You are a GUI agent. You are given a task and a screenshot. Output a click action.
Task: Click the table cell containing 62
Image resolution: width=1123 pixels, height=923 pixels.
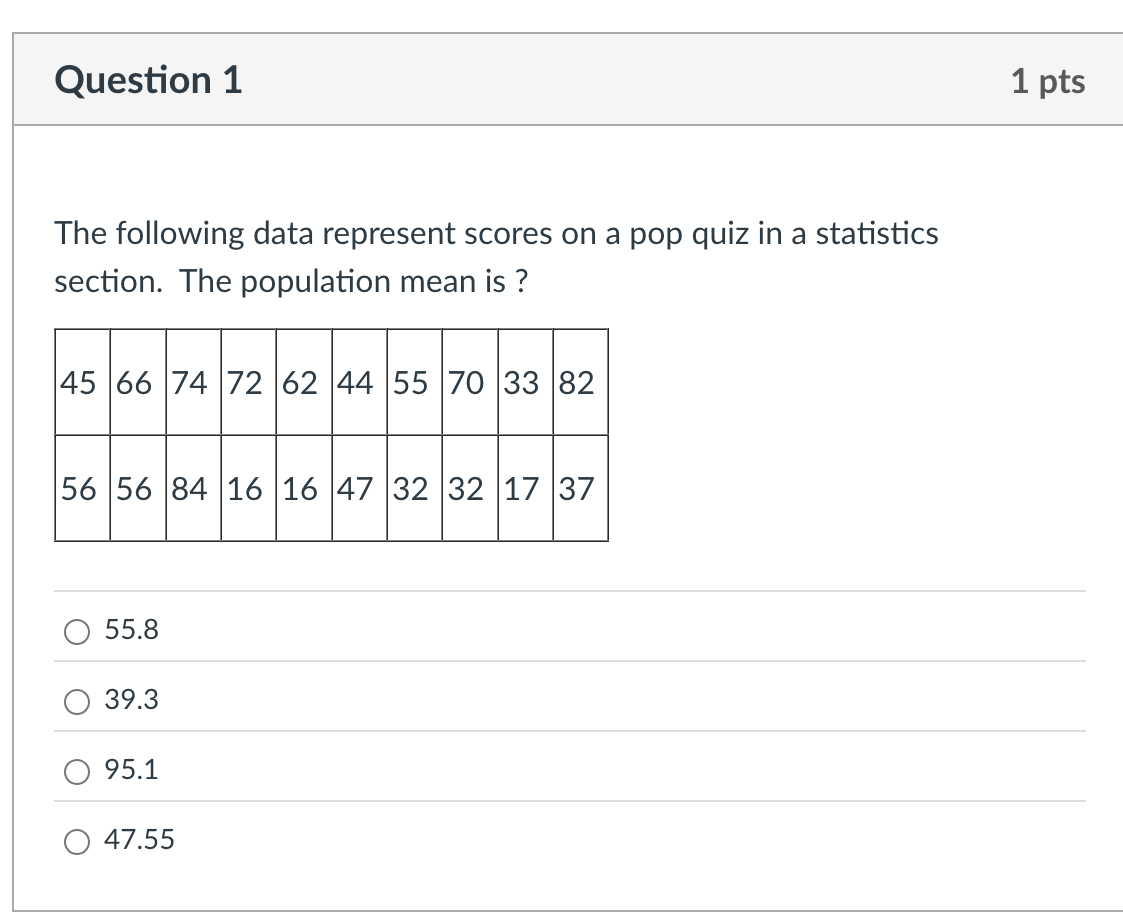click(x=304, y=382)
